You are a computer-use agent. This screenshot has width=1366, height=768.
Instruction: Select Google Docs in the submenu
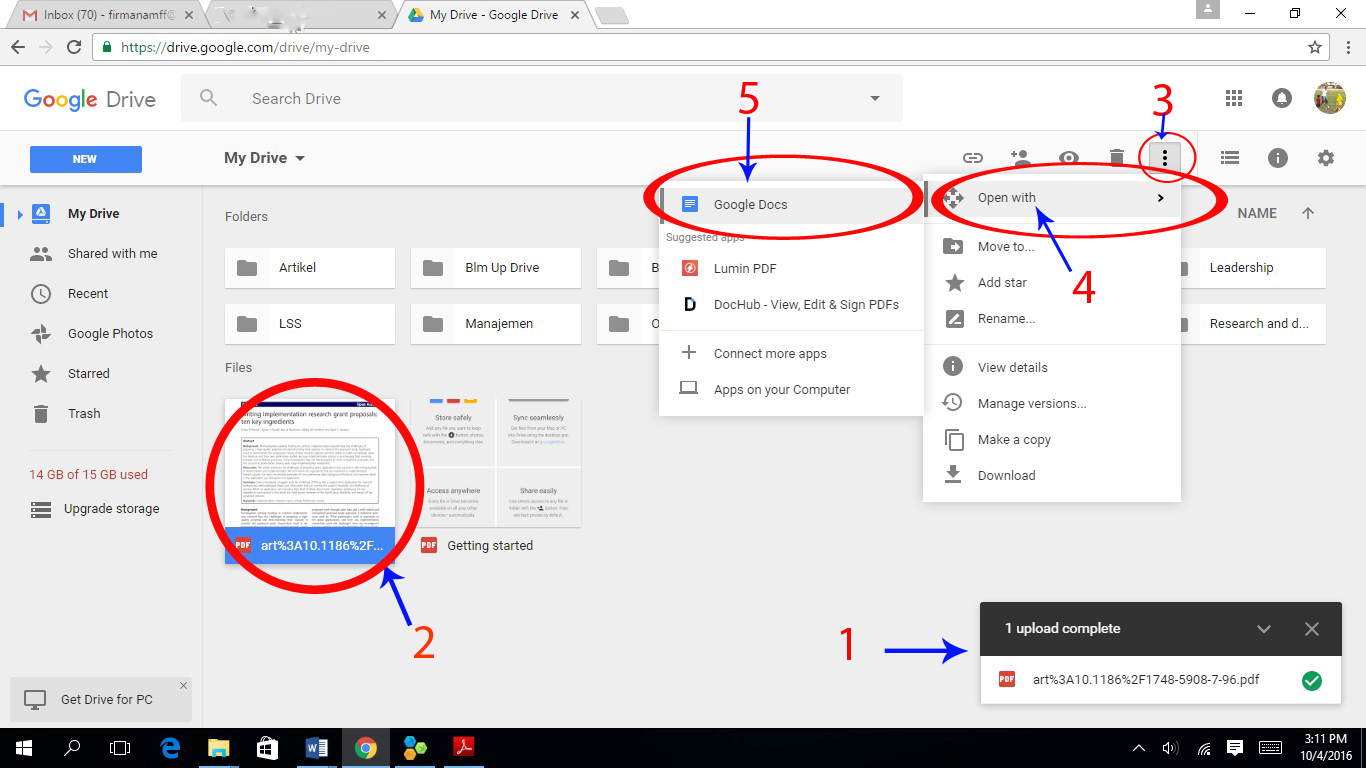coord(750,204)
